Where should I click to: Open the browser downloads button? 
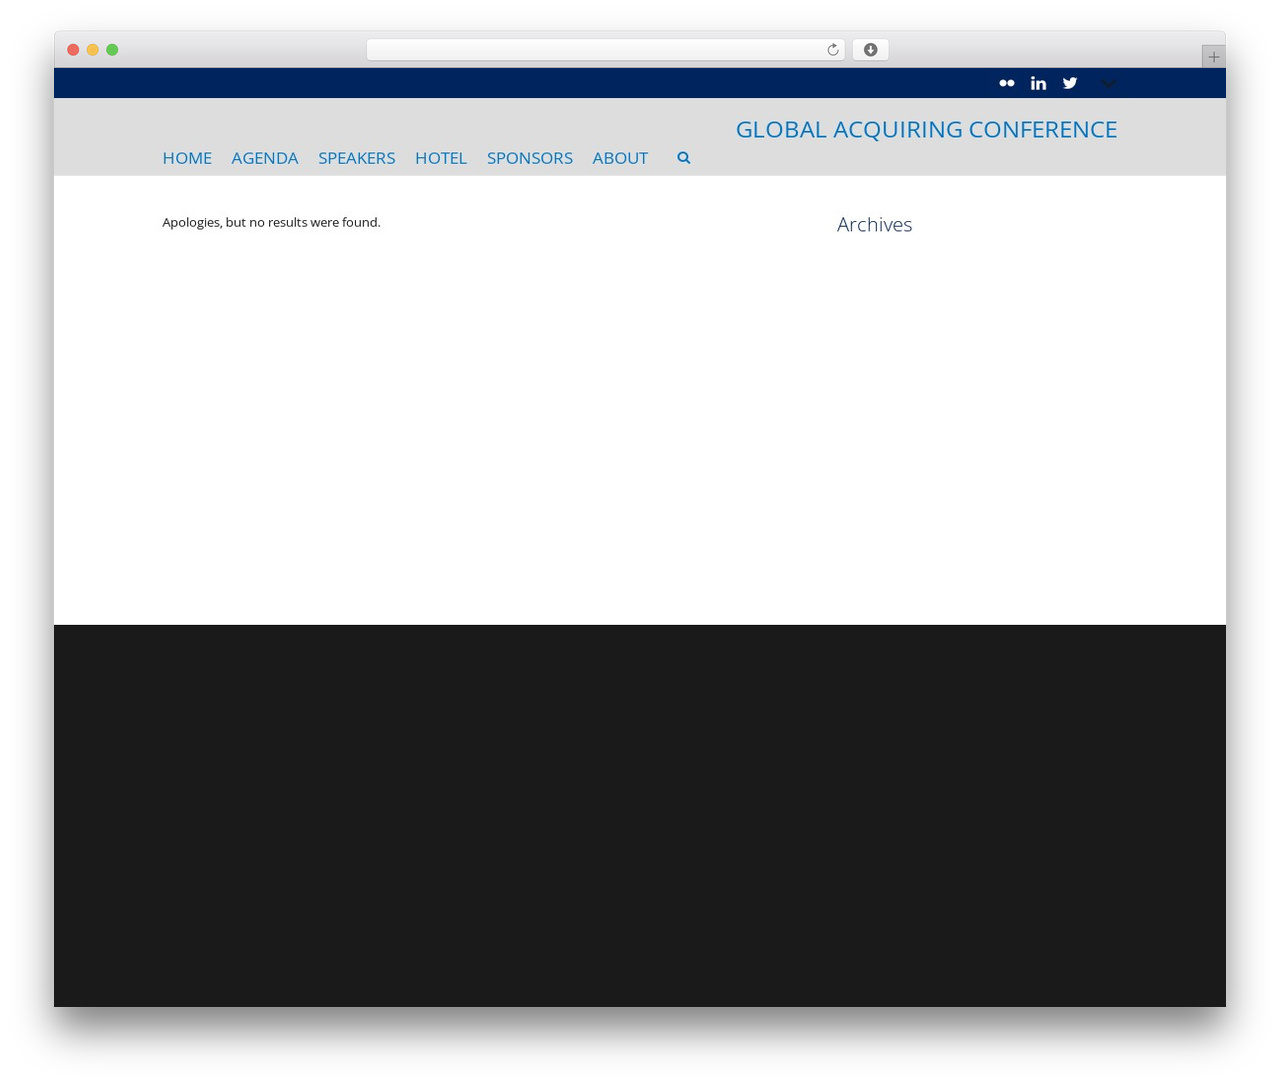coord(870,50)
